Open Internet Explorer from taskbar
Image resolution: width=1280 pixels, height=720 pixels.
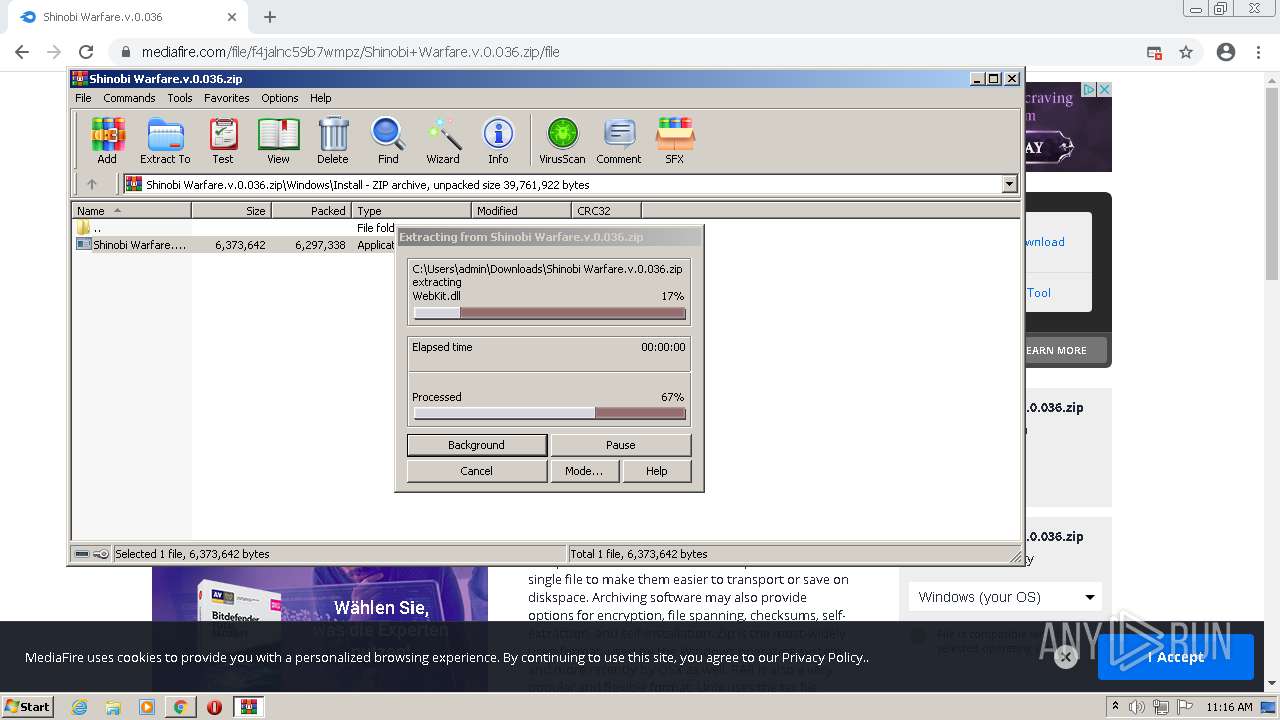(79, 707)
